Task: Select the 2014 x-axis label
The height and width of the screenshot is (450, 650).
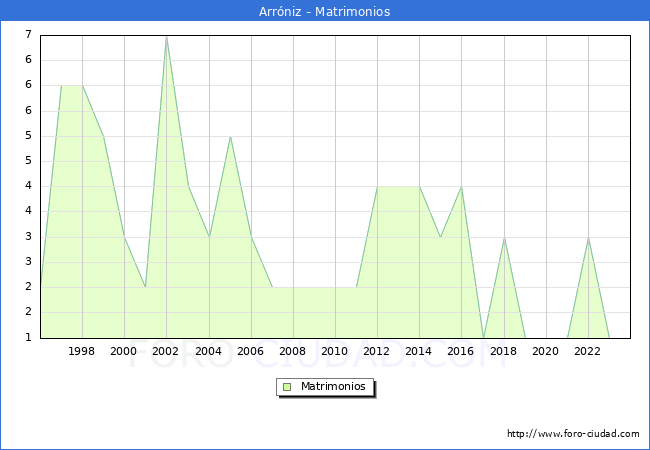Action: pyautogui.click(x=419, y=351)
